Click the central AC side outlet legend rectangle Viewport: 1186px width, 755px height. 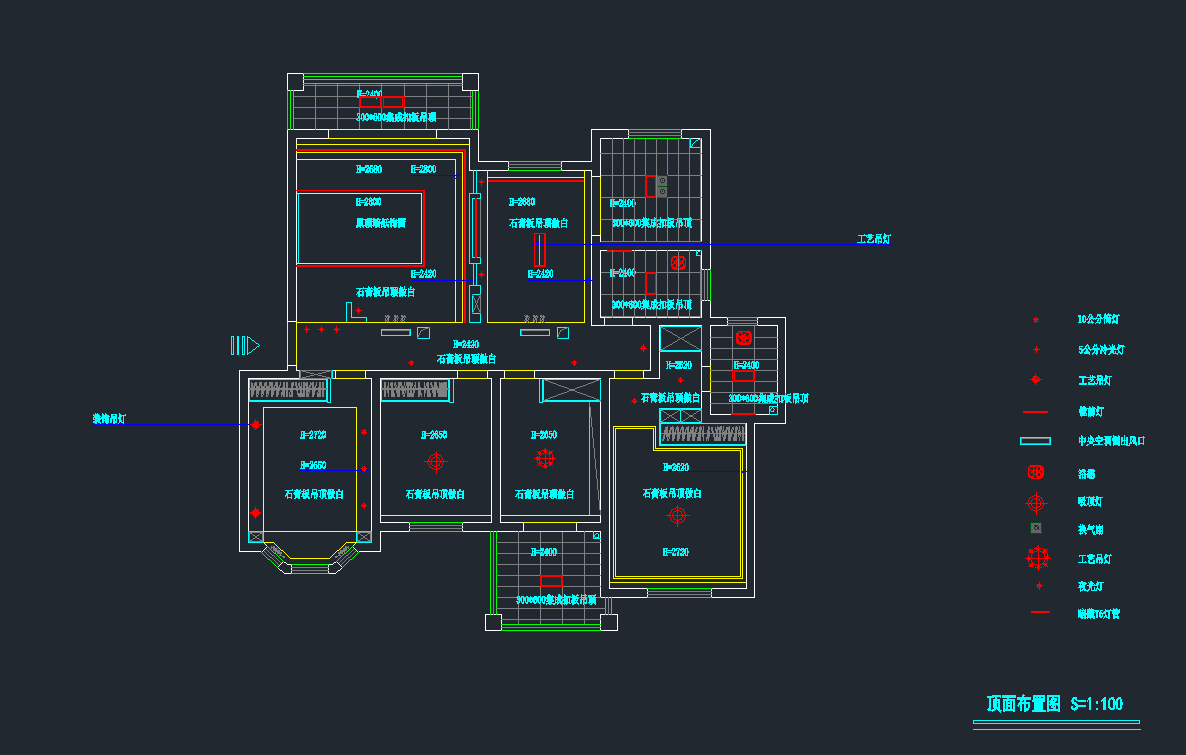point(1035,441)
